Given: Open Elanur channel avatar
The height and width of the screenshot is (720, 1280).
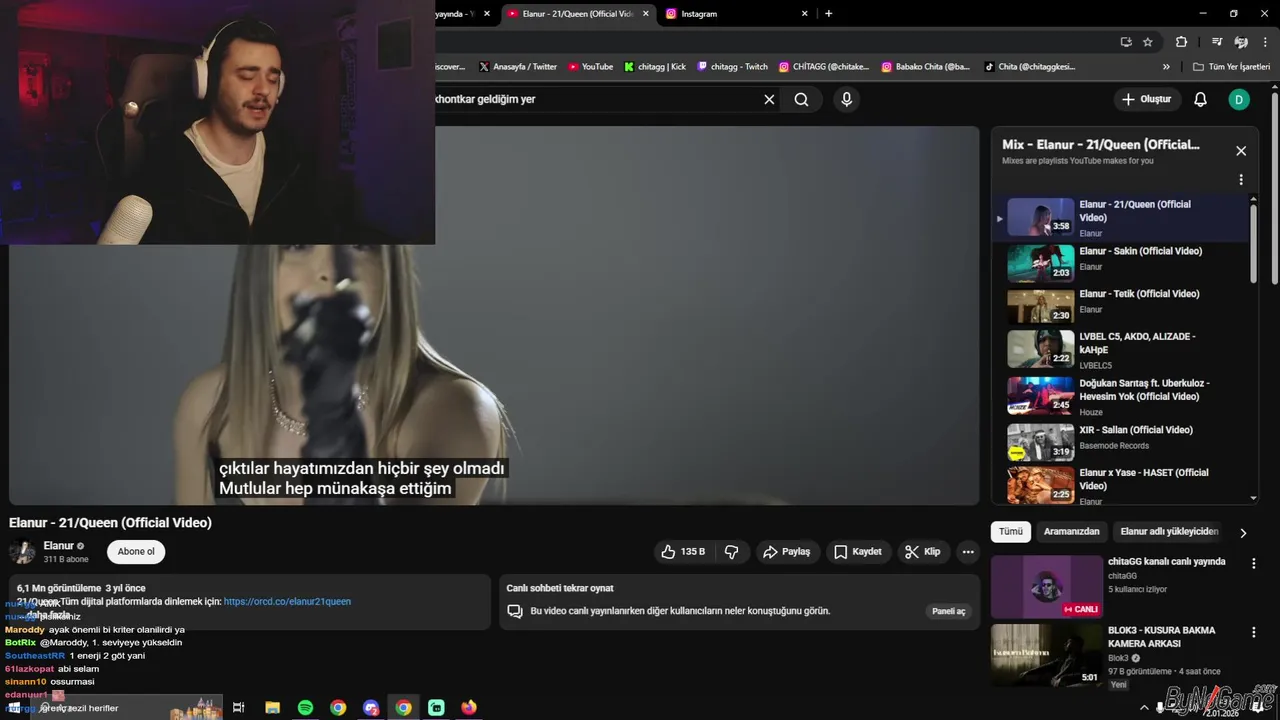Looking at the screenshot, I should click(22, 552).
